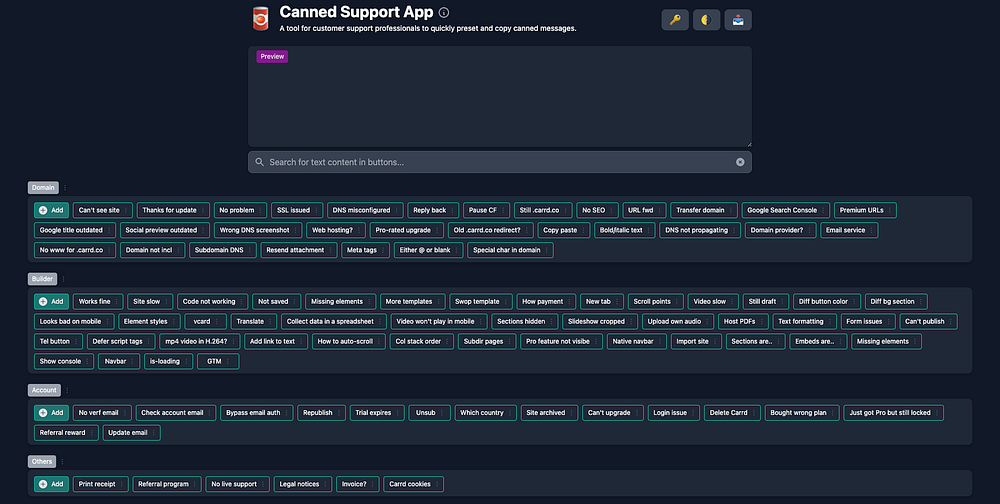The width and height of the screenshot is (1000, 504).
Task: Click the Can't publish button
Action: pyautogui.click(x=929, y=322)
